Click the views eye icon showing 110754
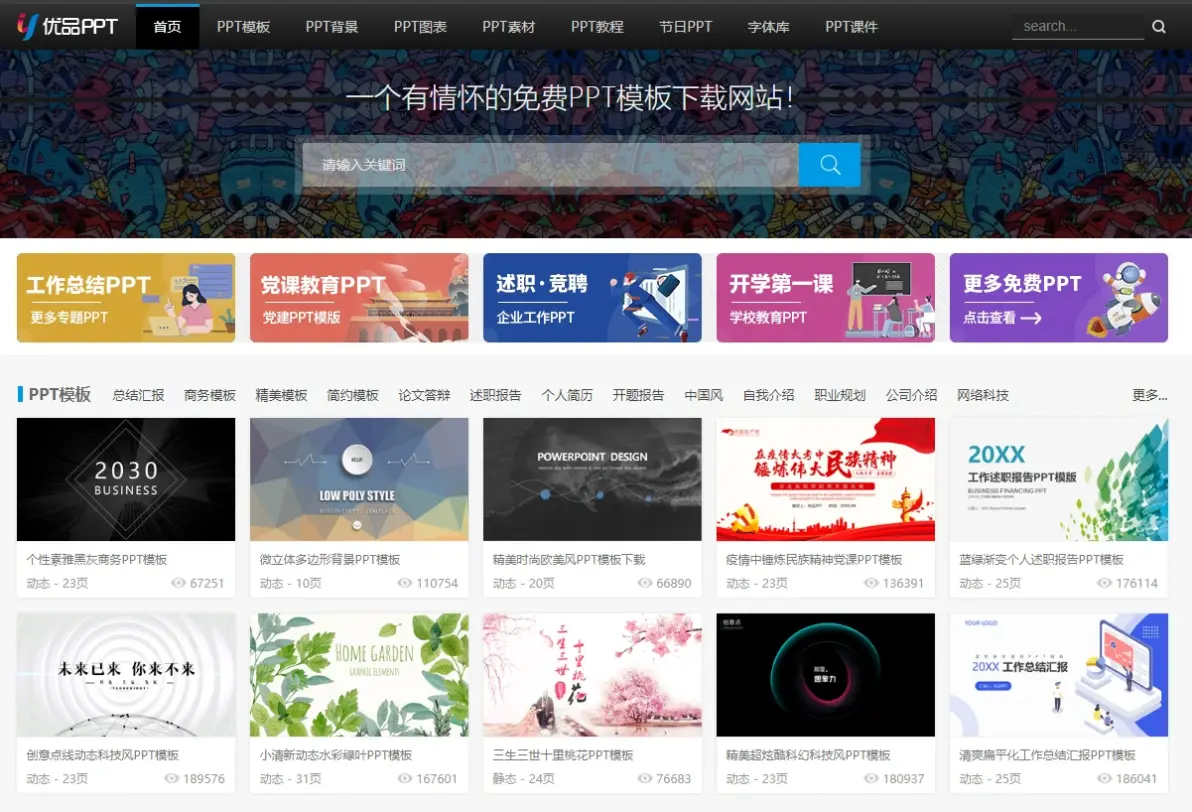The width and height of the screenshot is (1192, 812). pos(405,583)
